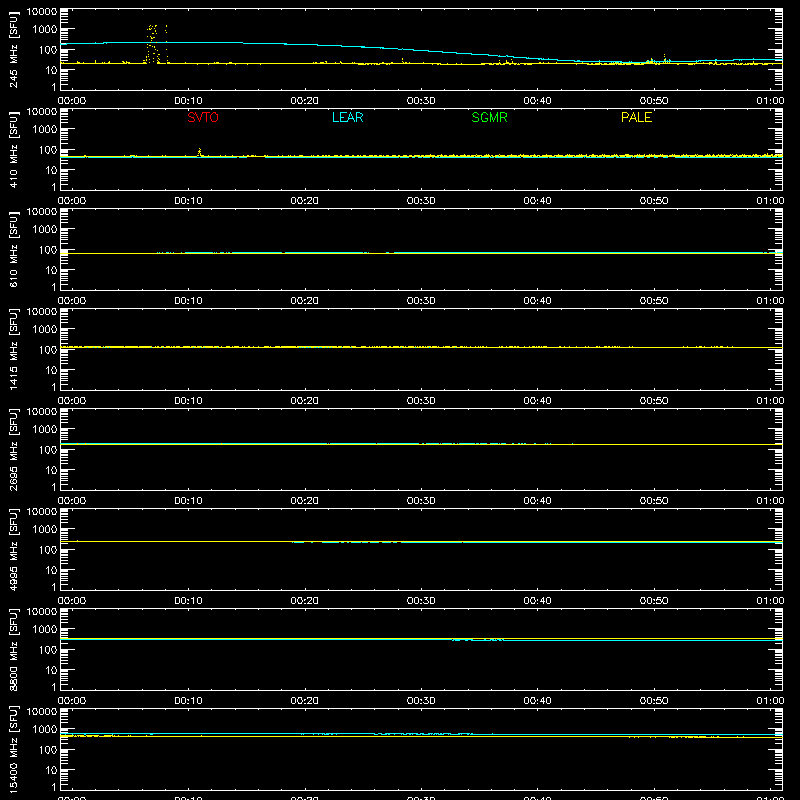This screenshot has width=800, height=800.
Task: Select the 410 MHz [SFU] axis title
Action: coord(14,149)
